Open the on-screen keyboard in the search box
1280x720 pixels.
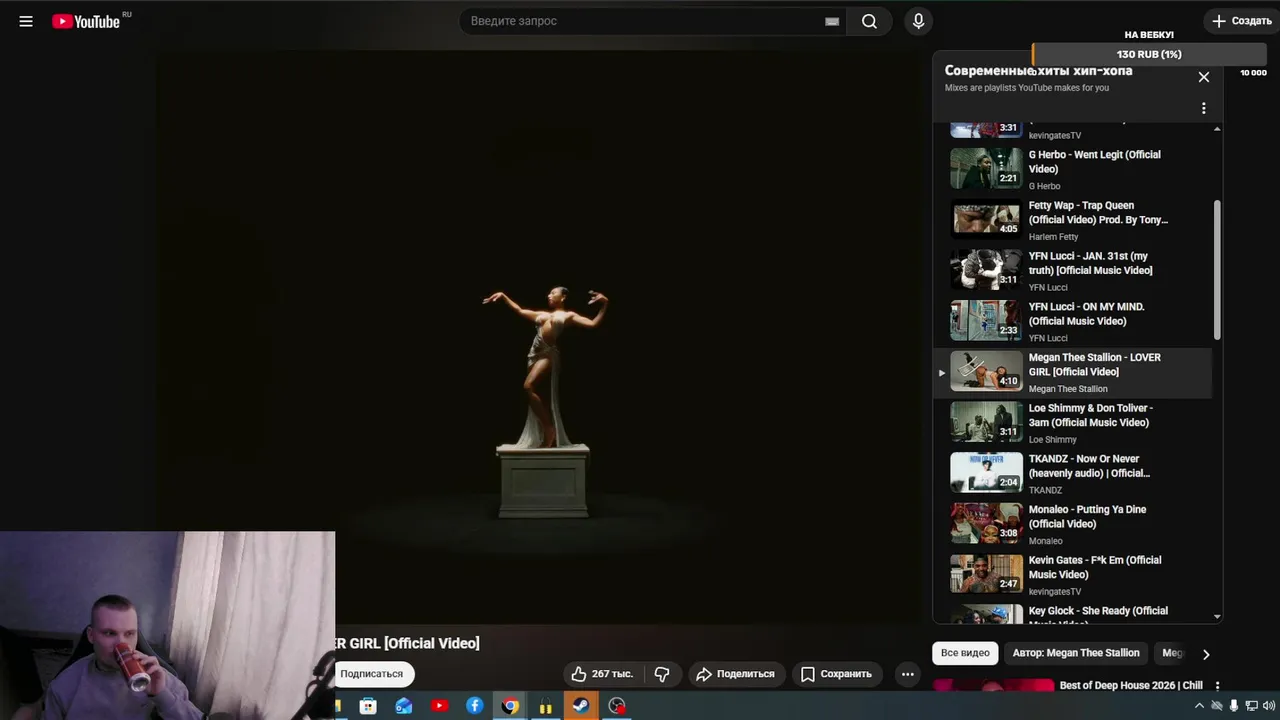coord(832,21)
